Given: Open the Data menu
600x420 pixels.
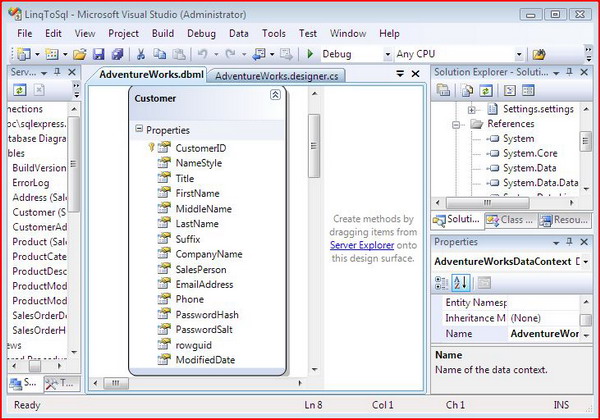Looking at the screenshot, I should [x=239, y=34].
